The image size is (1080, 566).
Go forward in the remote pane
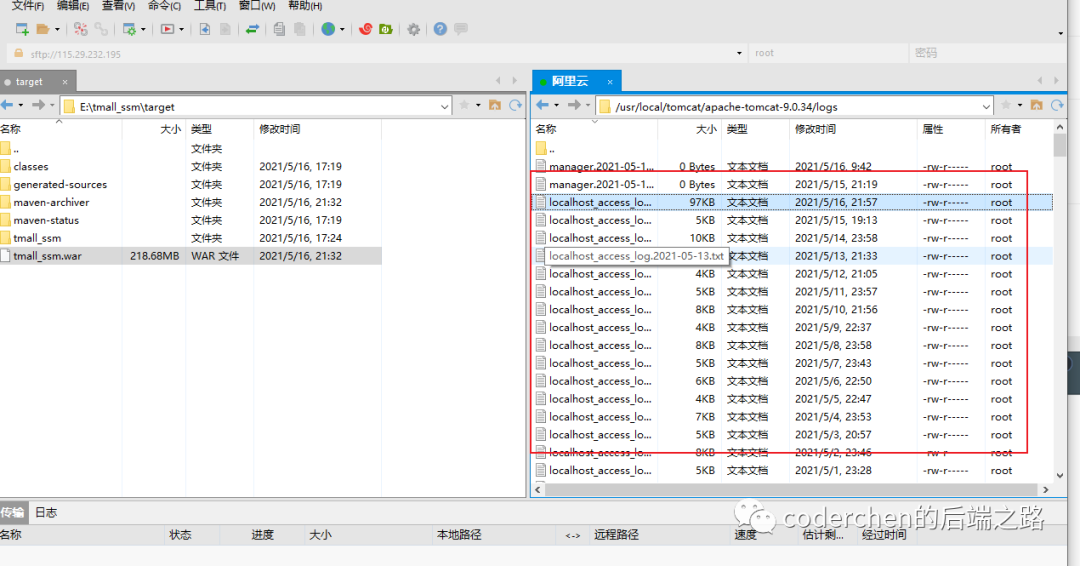pos(574,105)
